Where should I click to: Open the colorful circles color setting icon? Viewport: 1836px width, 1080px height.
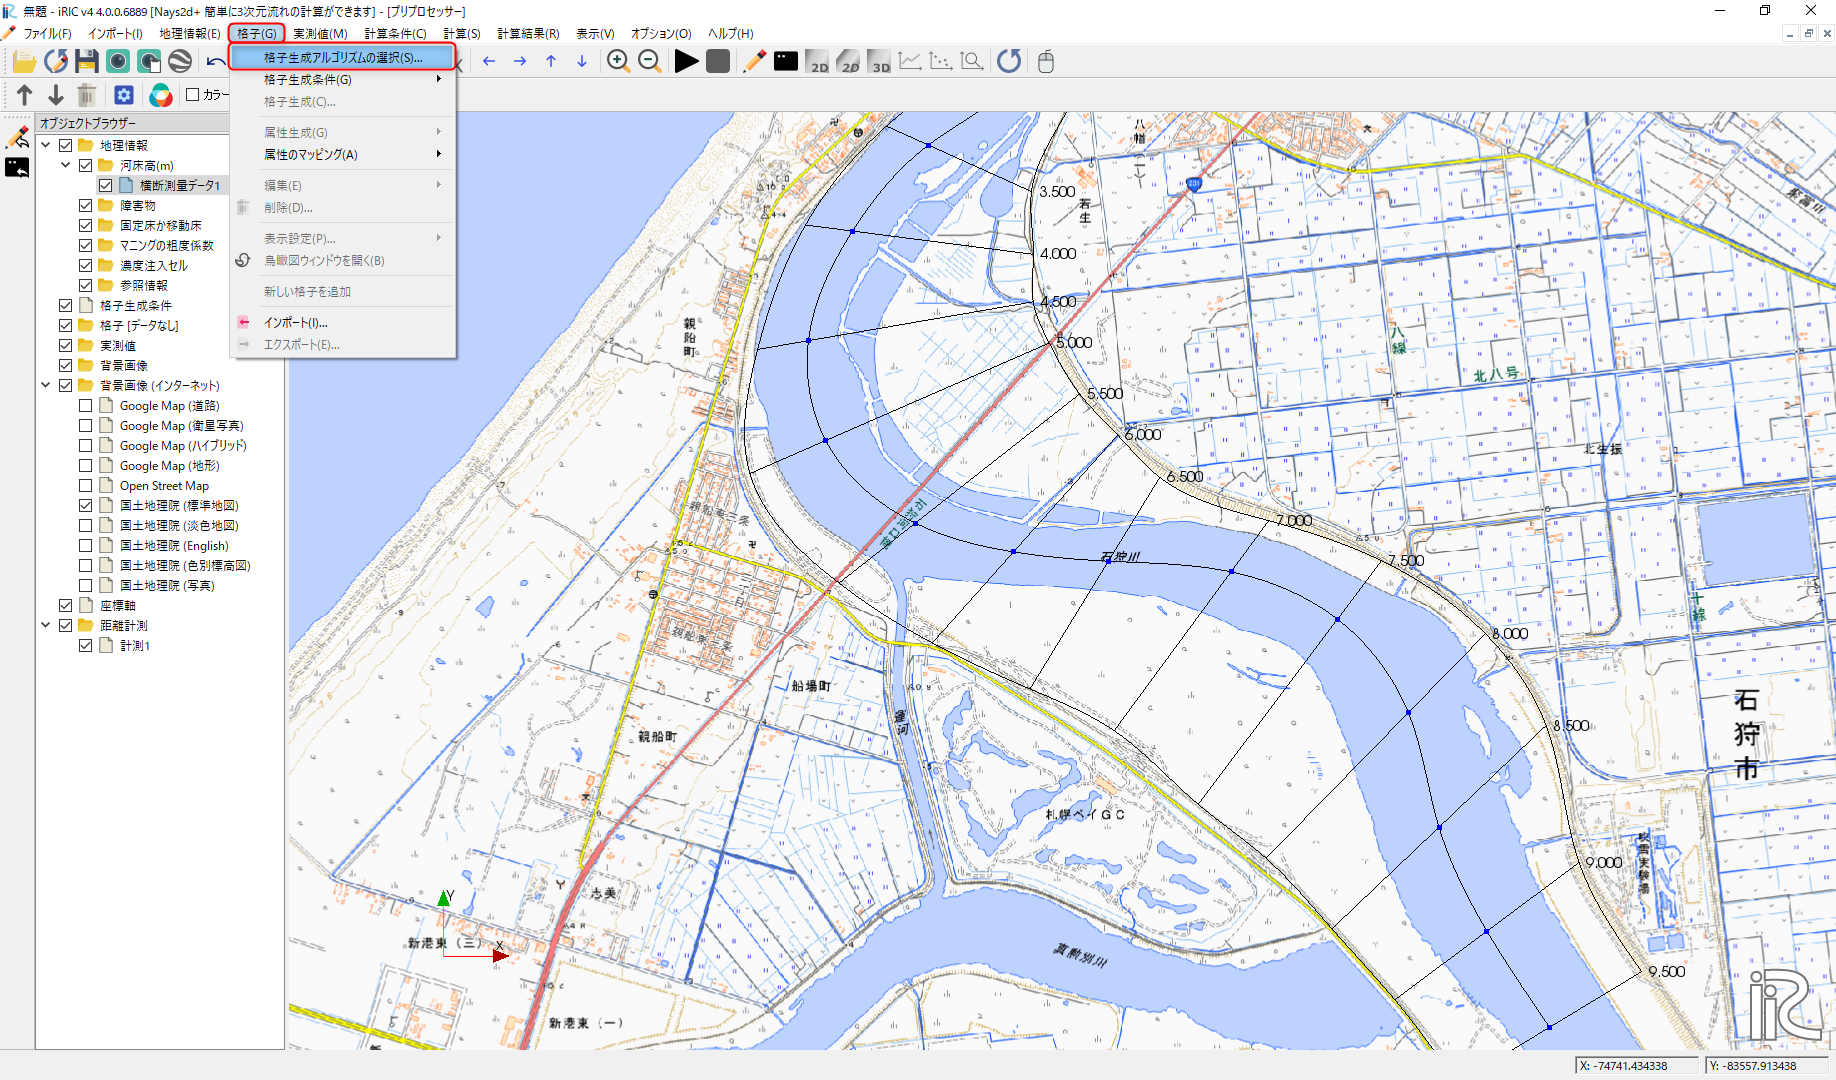click(161, 95)
